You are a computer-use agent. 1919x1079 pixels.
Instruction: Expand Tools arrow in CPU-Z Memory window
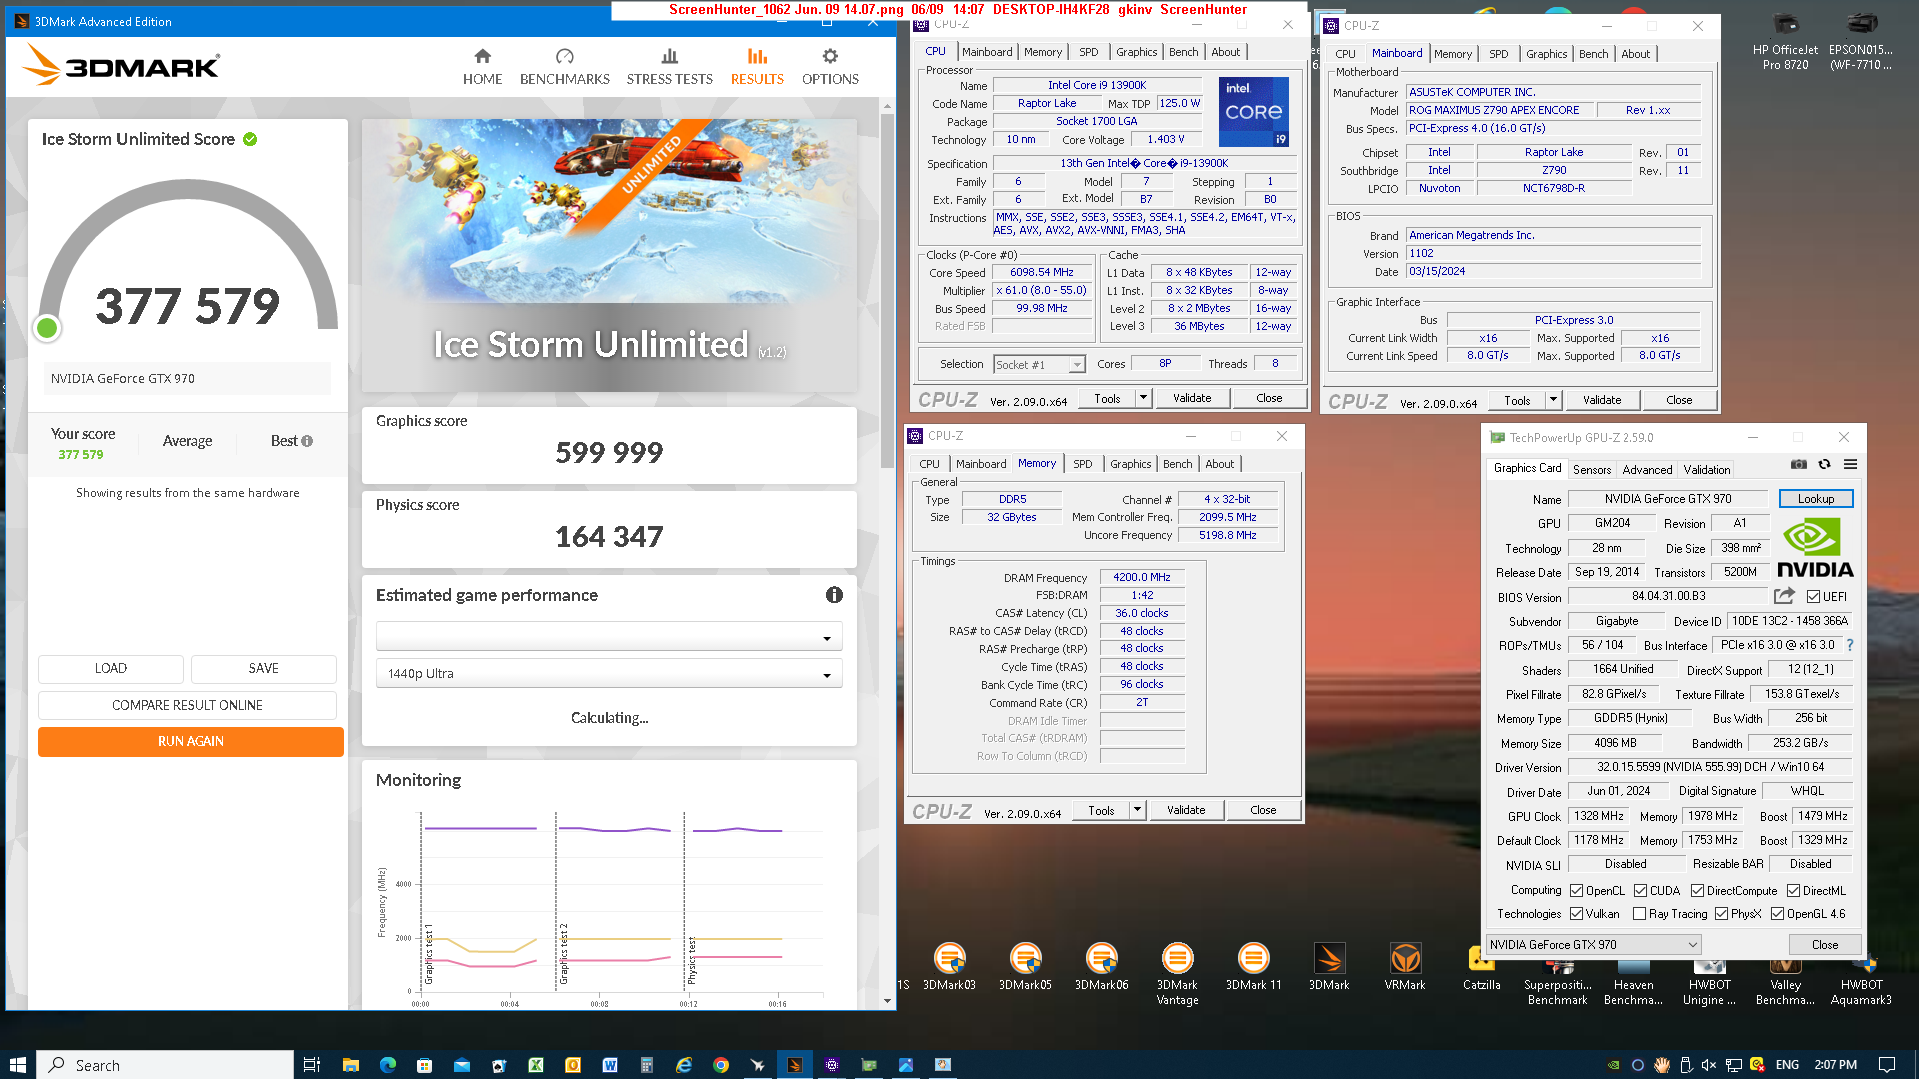(x=1137, y=810)
